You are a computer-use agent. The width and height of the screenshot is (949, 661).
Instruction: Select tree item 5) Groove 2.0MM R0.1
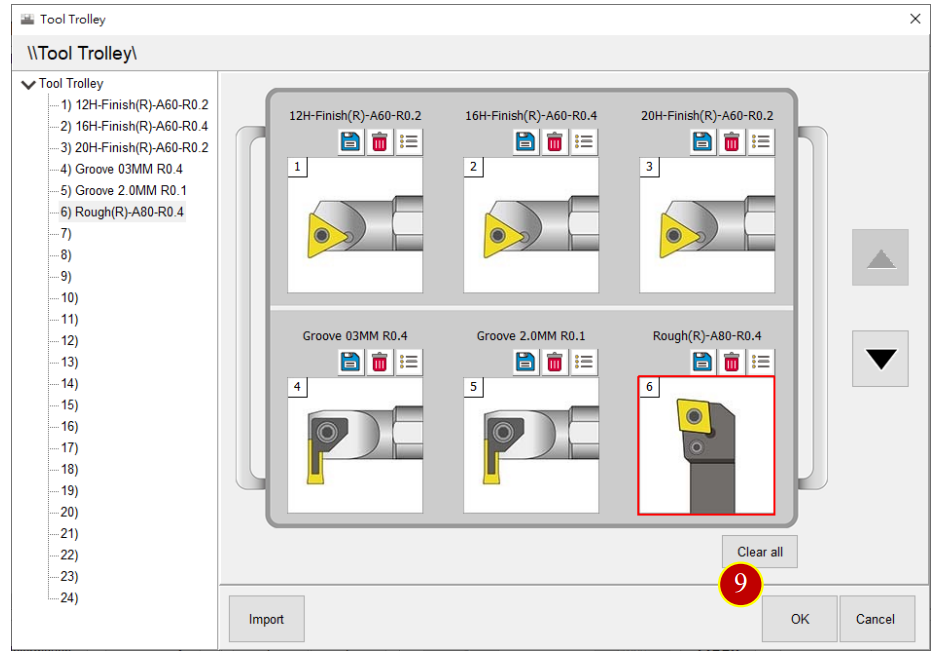point(123,191)
